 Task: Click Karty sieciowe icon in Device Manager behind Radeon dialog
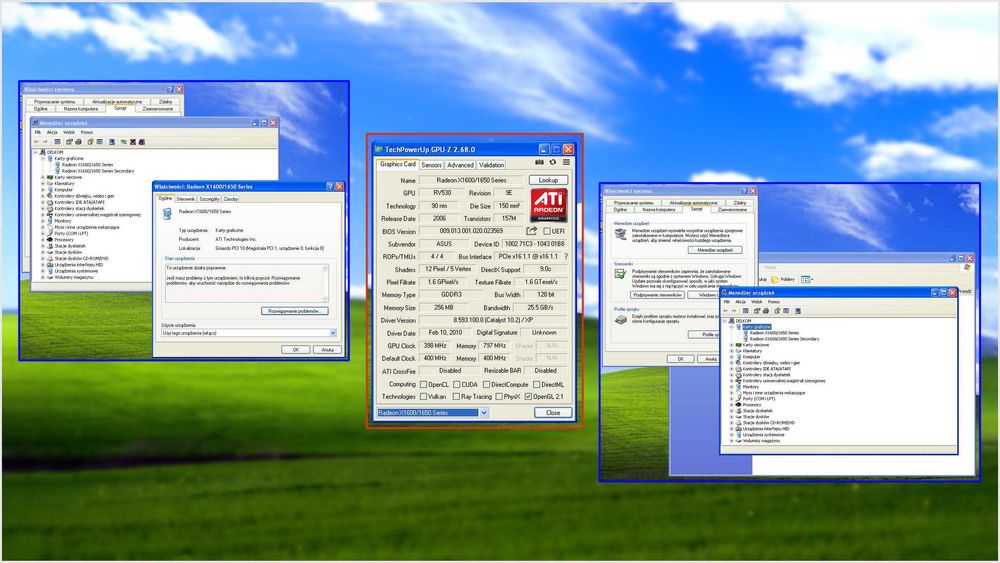coord(50,177)
